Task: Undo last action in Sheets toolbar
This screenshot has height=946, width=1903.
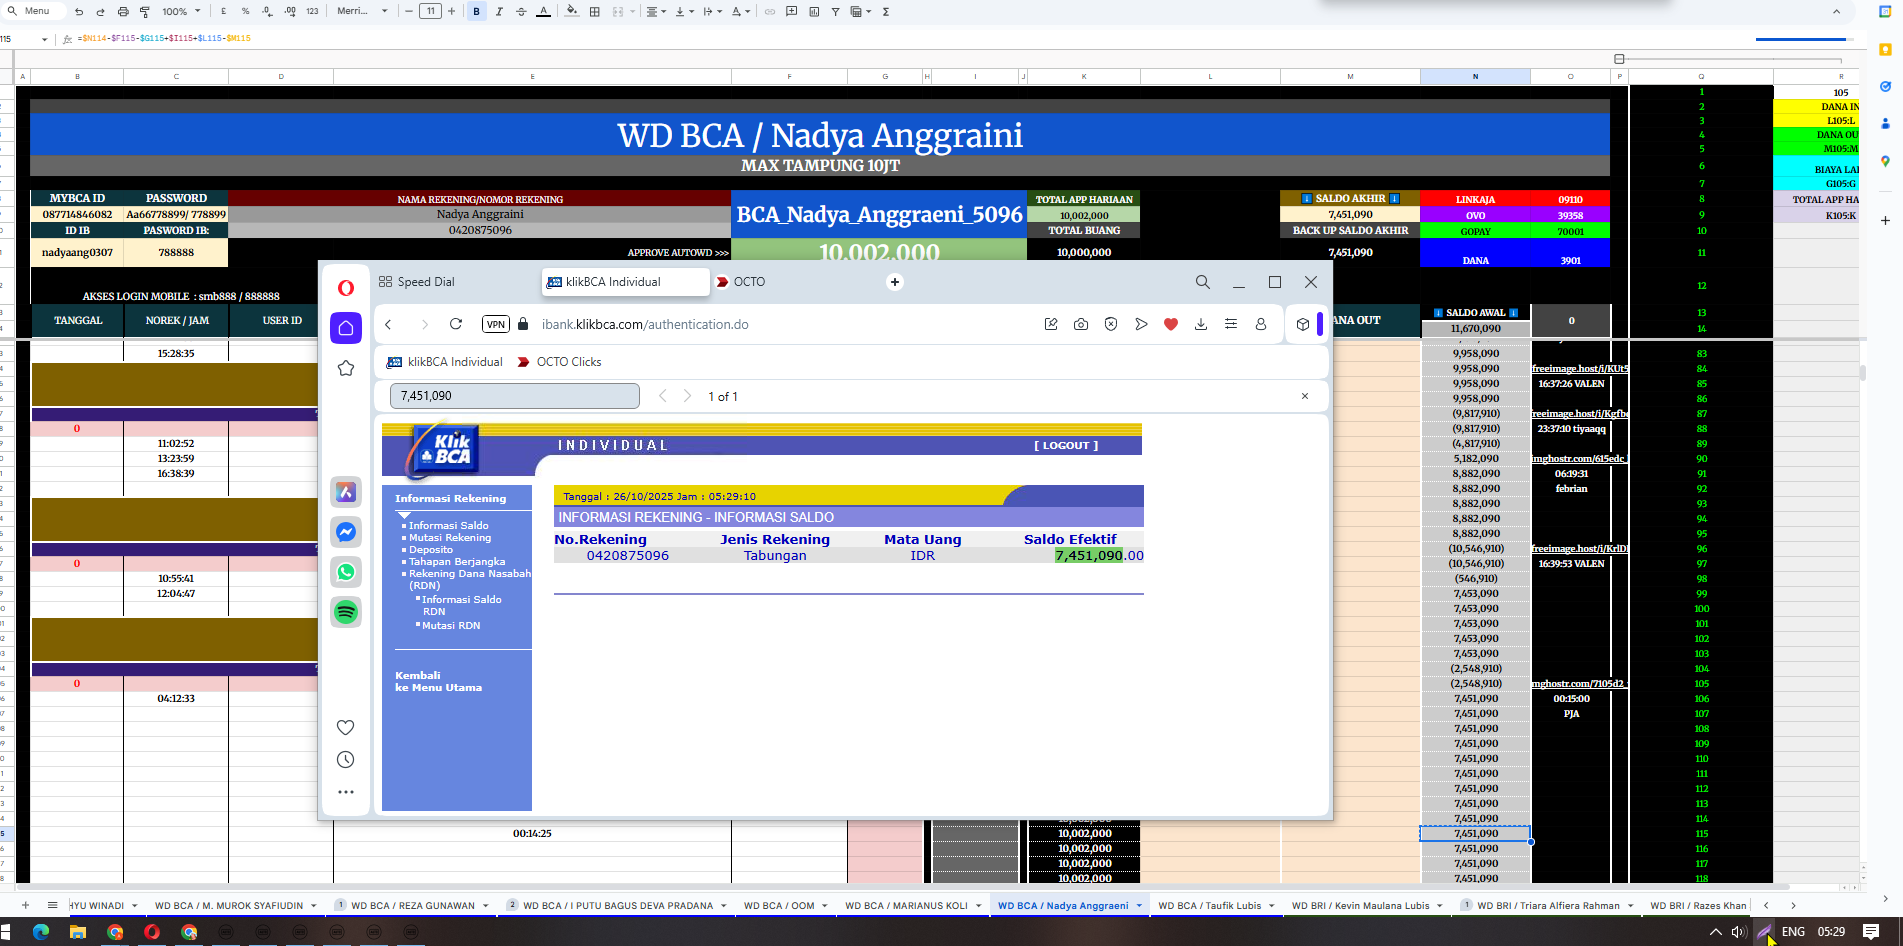Action: click(x=79, y=12)
